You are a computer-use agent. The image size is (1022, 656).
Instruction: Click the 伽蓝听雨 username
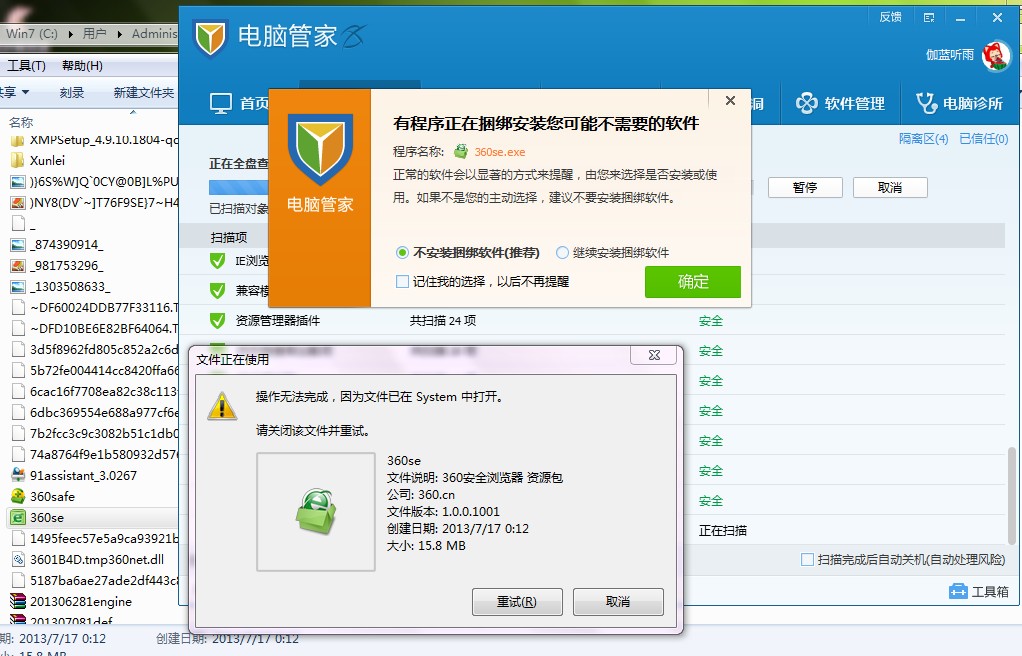[x=950, y=55]
